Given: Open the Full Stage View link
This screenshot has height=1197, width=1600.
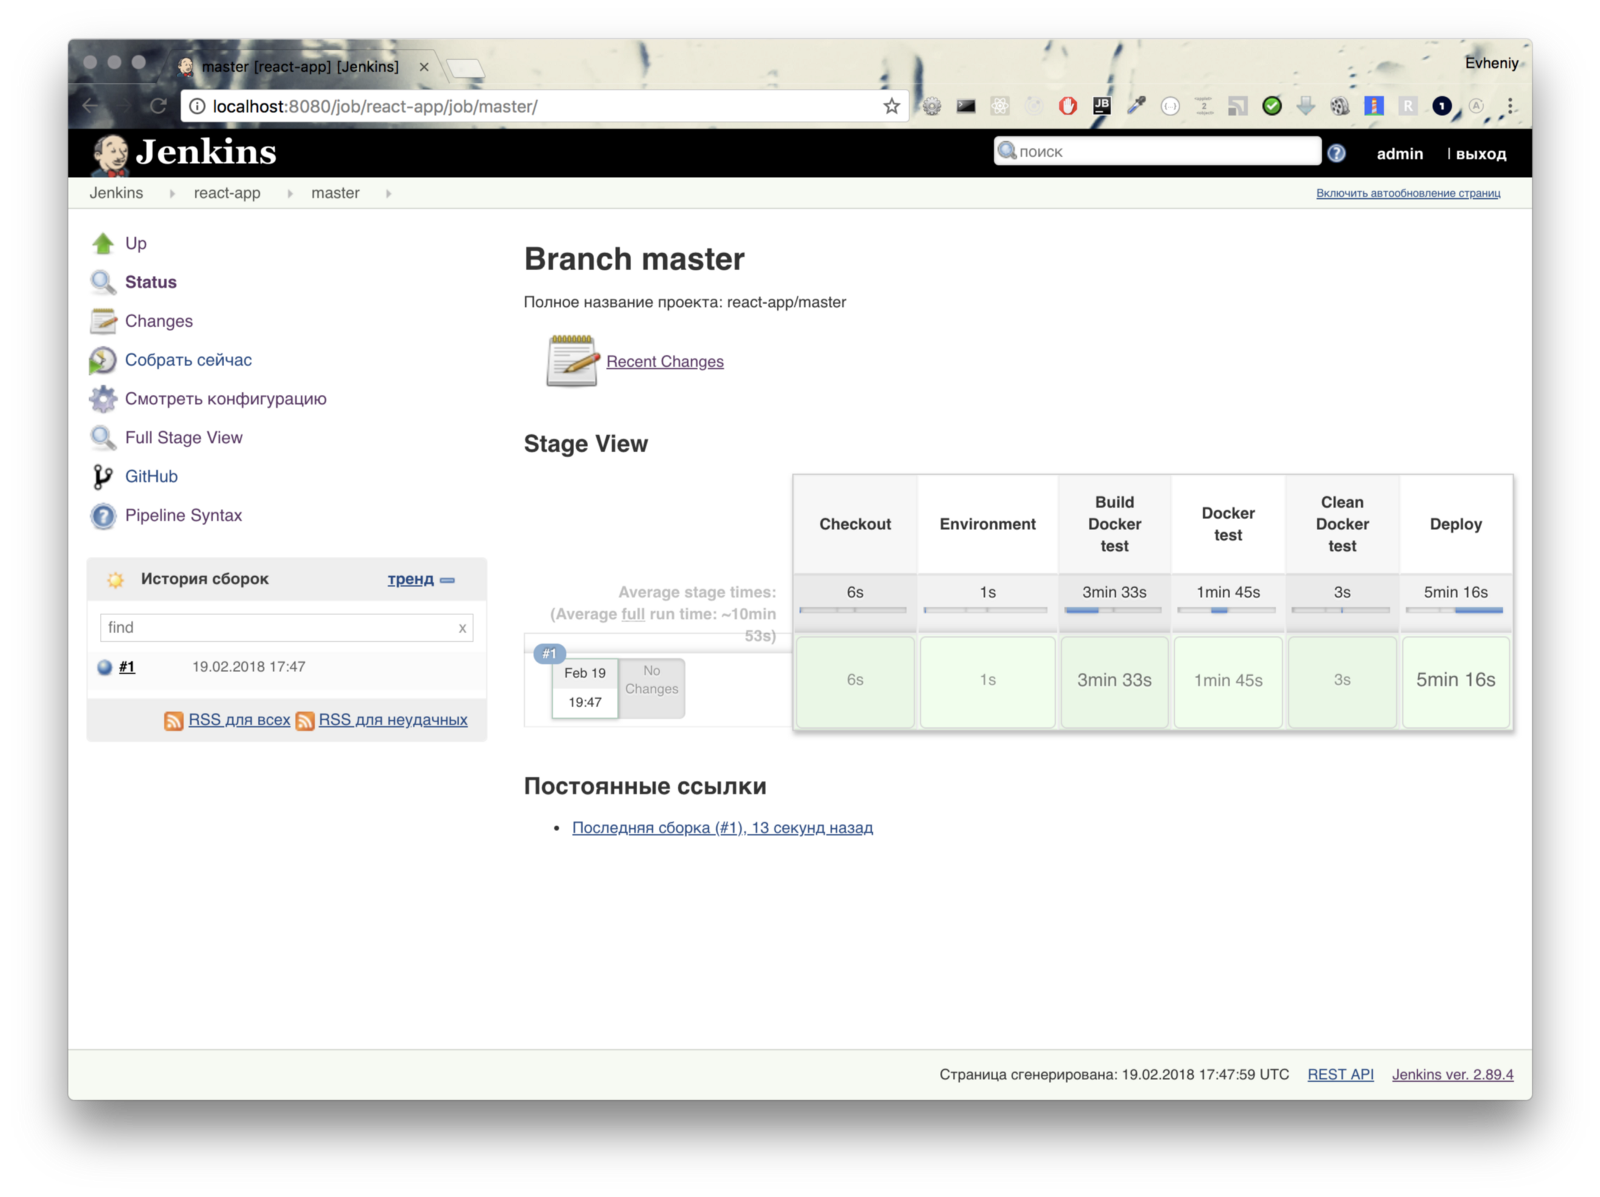Looking at the screenshot, I should [184, 438].
